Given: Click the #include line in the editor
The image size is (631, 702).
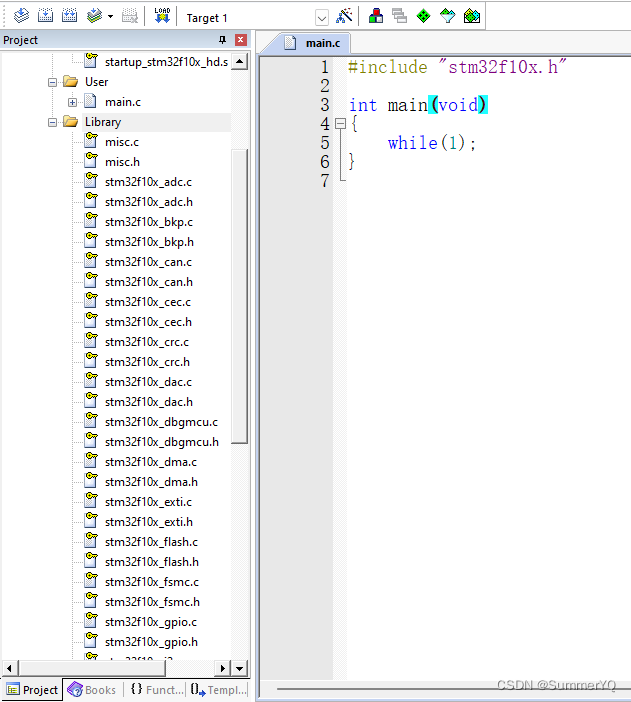Looking at the screenshot, I should [x=457, y=67].
